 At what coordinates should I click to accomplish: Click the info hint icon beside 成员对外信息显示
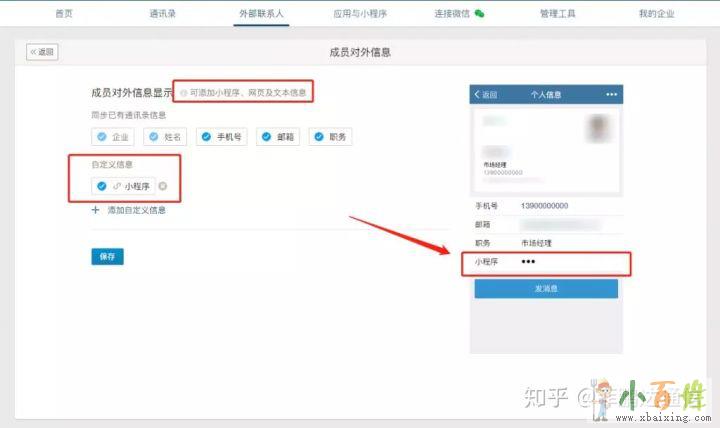[183, 93]
